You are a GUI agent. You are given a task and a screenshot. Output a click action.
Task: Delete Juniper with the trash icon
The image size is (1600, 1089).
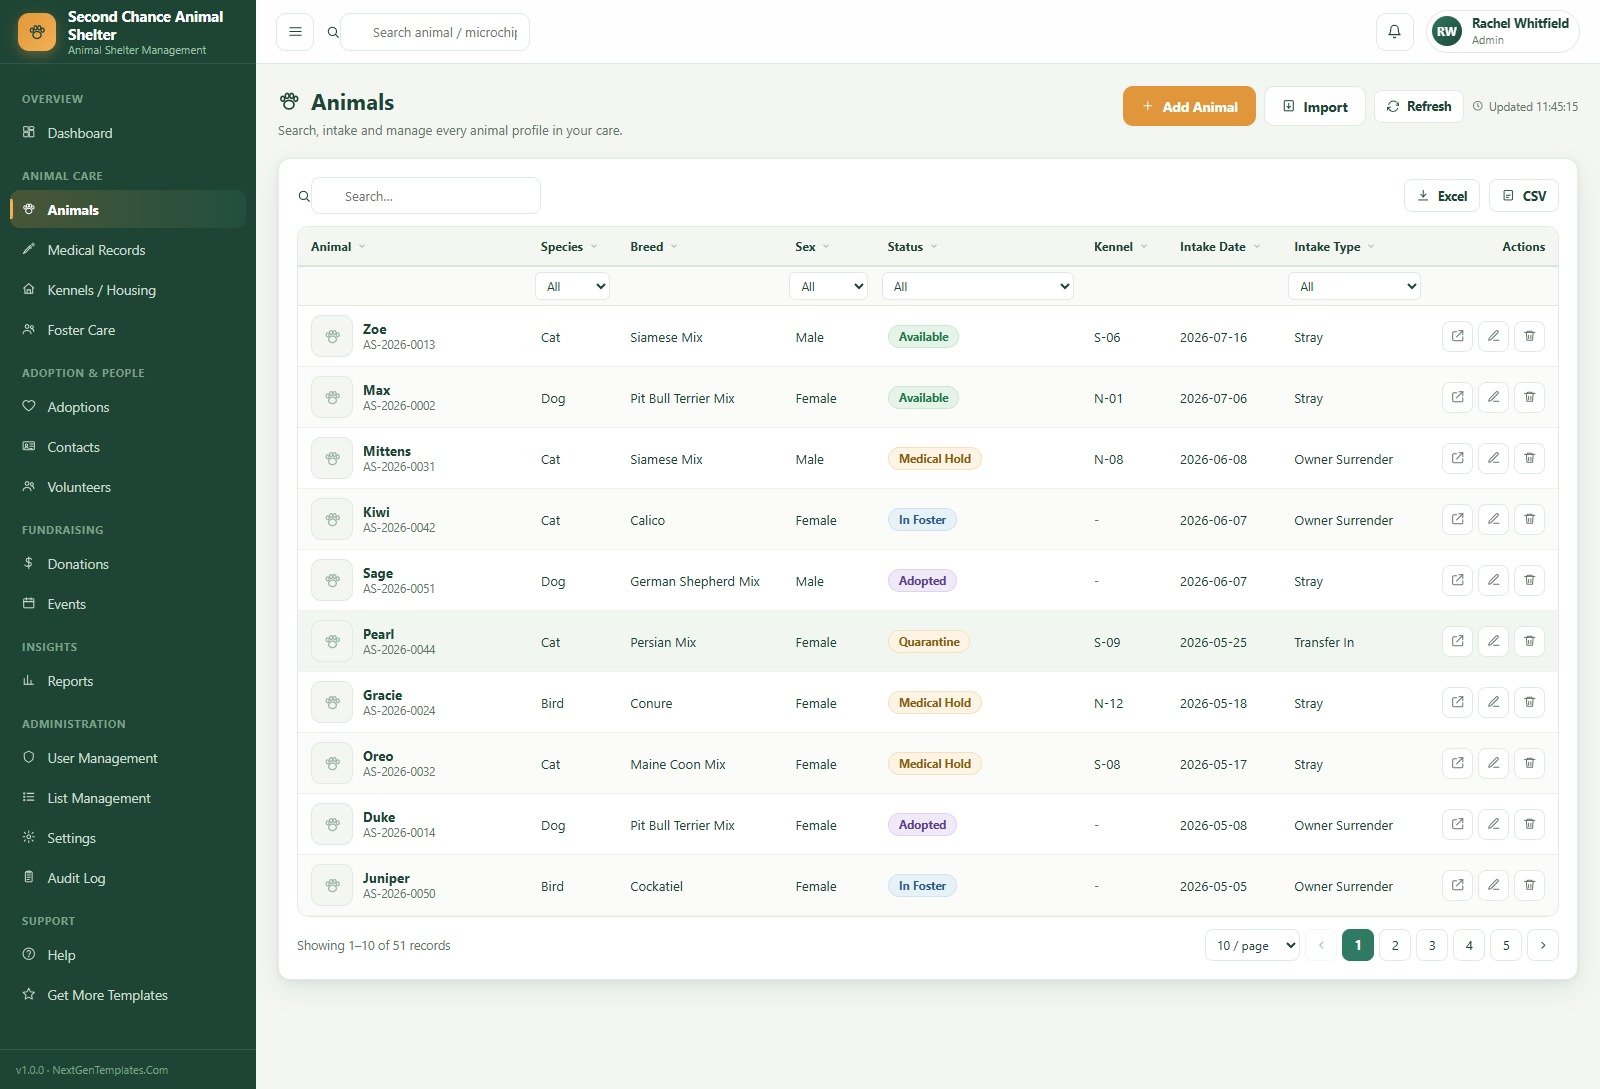point(1529,885)
